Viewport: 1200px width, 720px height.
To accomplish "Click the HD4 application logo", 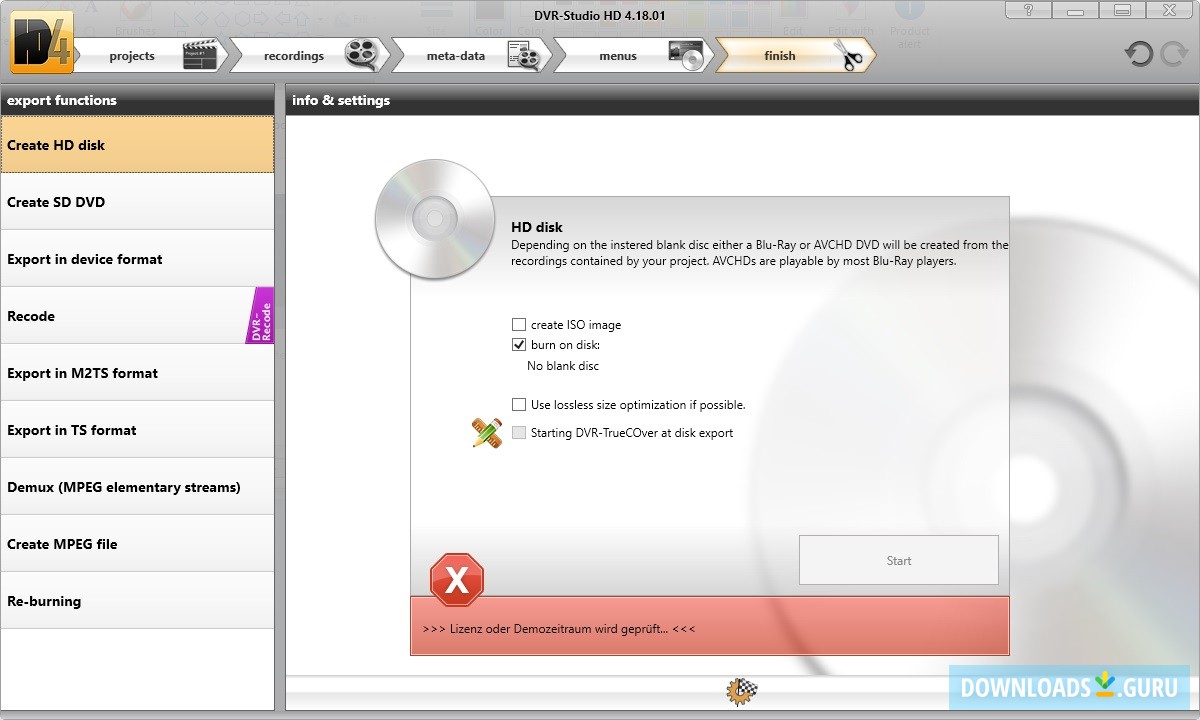I will pyautogui.click(x=42, y=41).
